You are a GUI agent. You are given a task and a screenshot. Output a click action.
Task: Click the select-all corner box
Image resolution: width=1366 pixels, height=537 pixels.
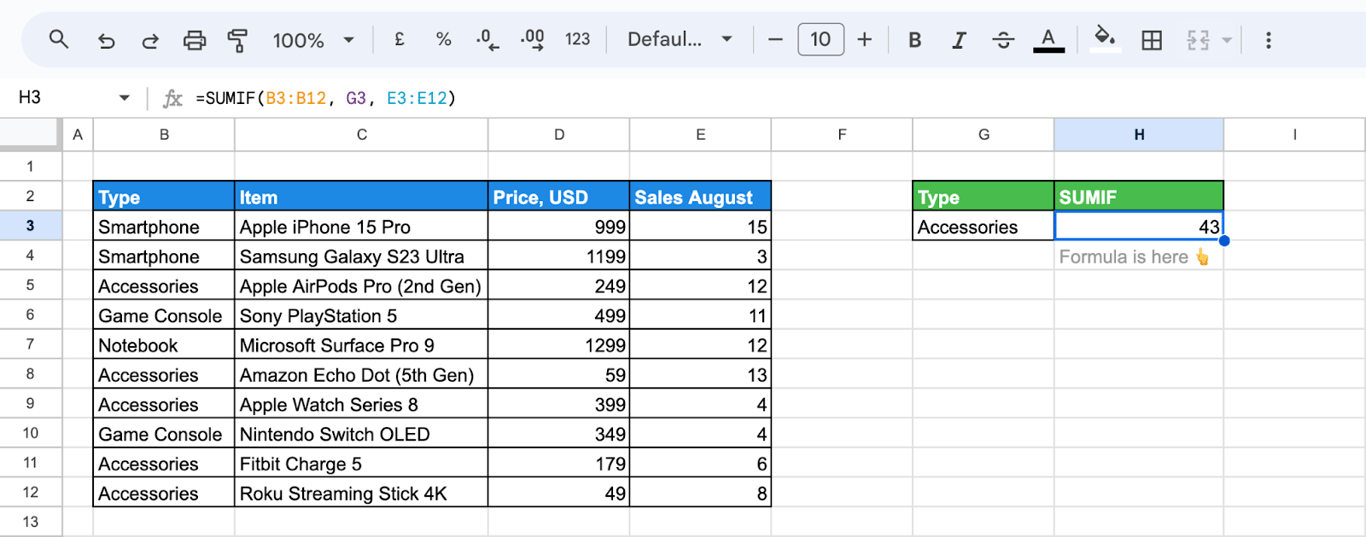pos(30,134)
